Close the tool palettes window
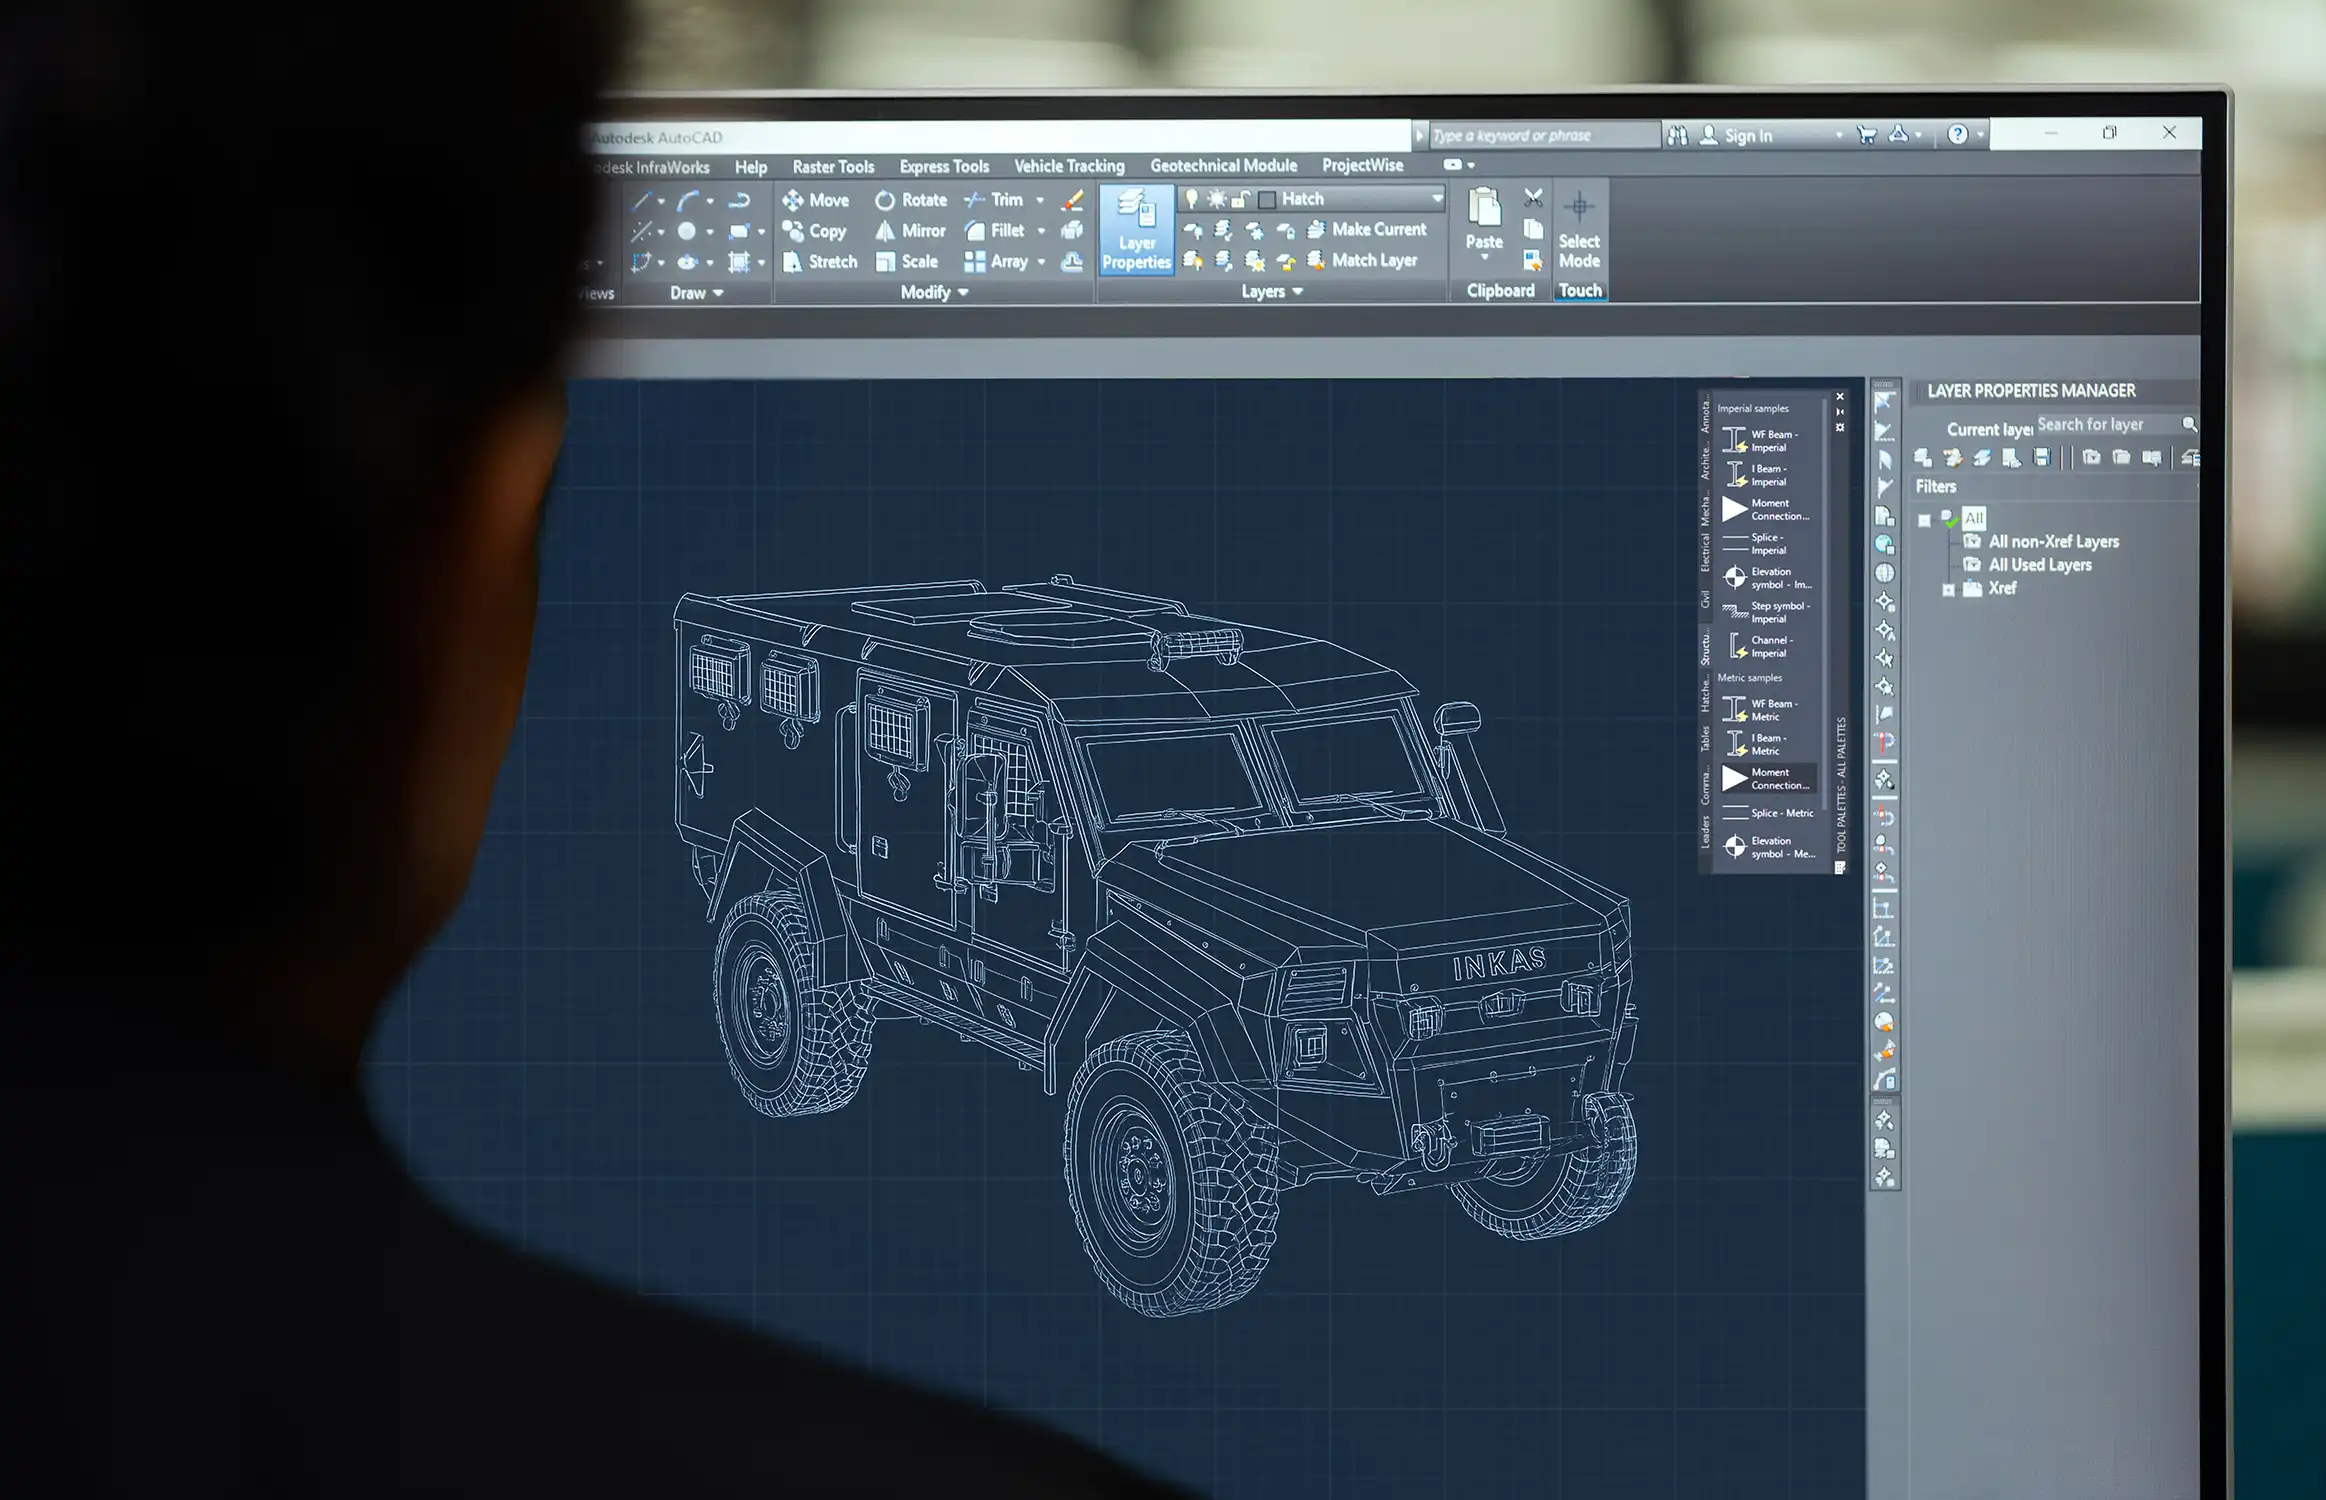Image resolution: width=2326 pixels, height=1500 pixels. coord(1840,397)
